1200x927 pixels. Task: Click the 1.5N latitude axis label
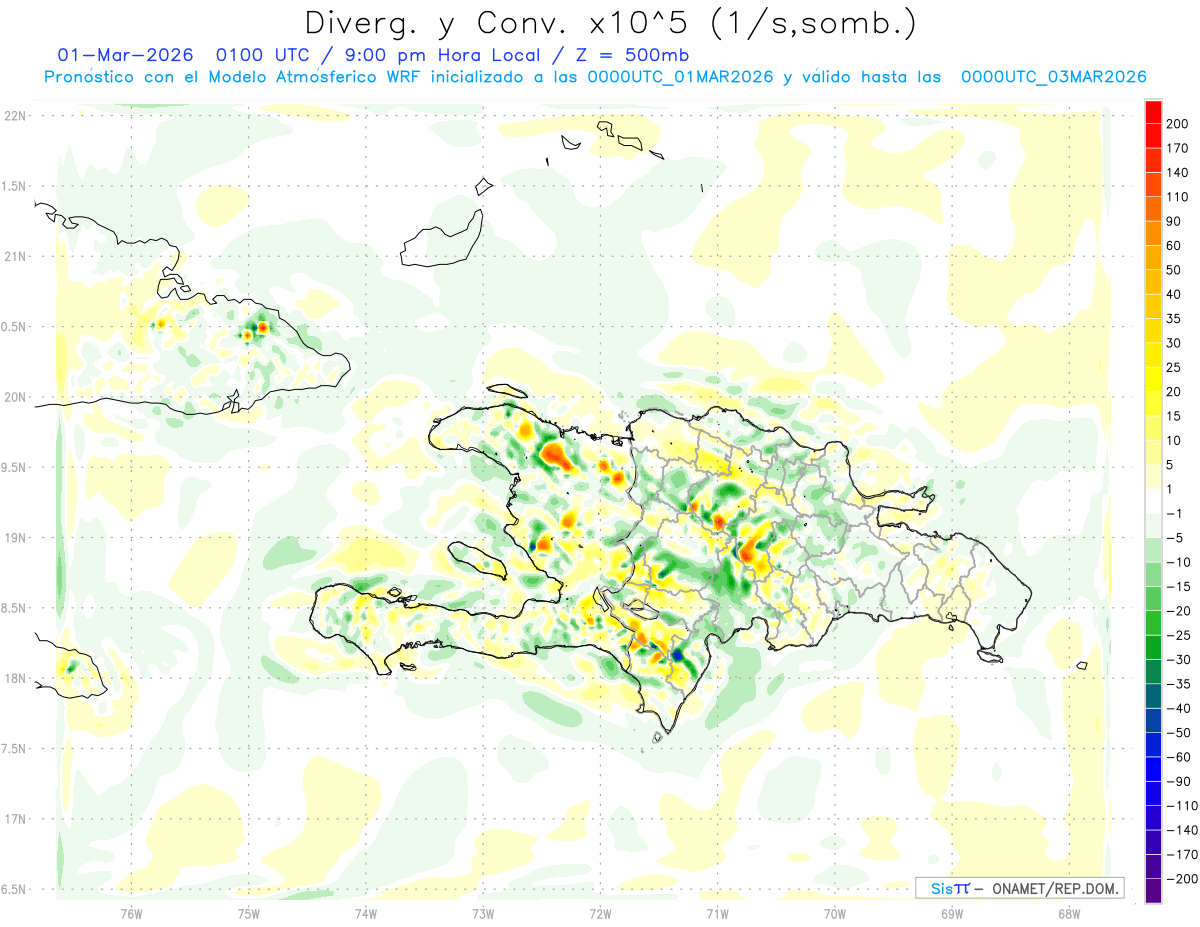(x=15, y=186)
